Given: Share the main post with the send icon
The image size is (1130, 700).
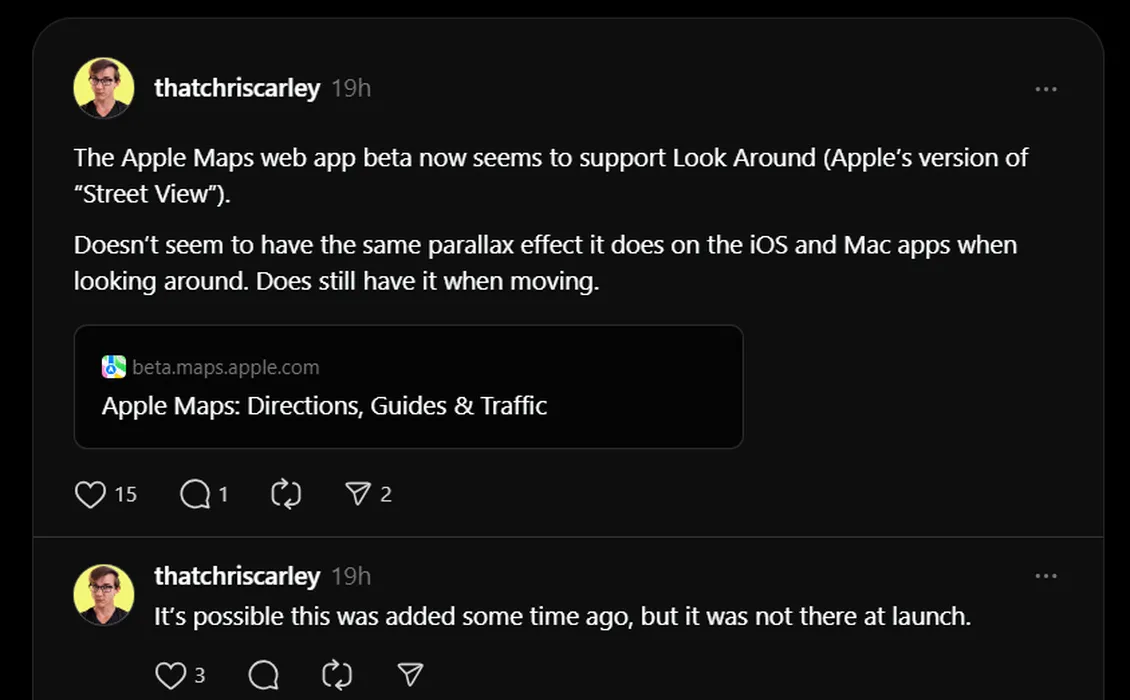Looking at the screenshot, I should (357, 494).
